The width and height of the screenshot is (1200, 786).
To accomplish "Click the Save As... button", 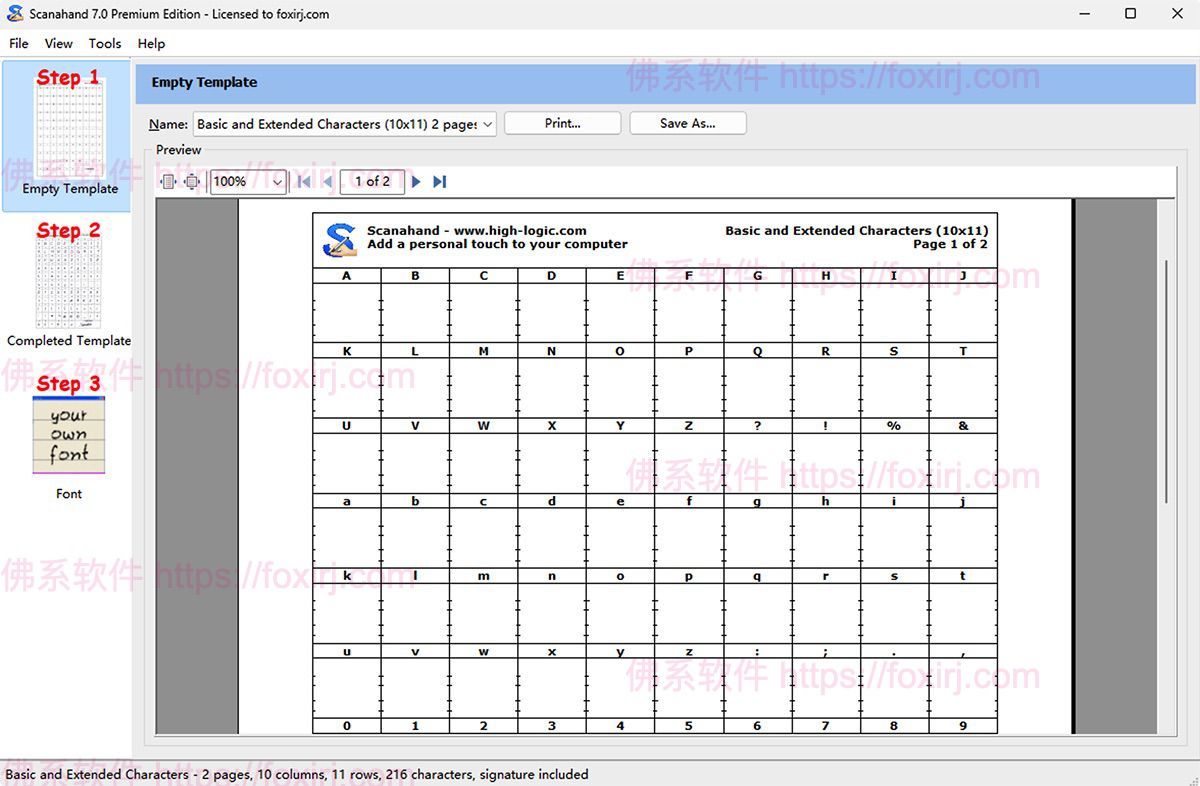I will [687, 123].
